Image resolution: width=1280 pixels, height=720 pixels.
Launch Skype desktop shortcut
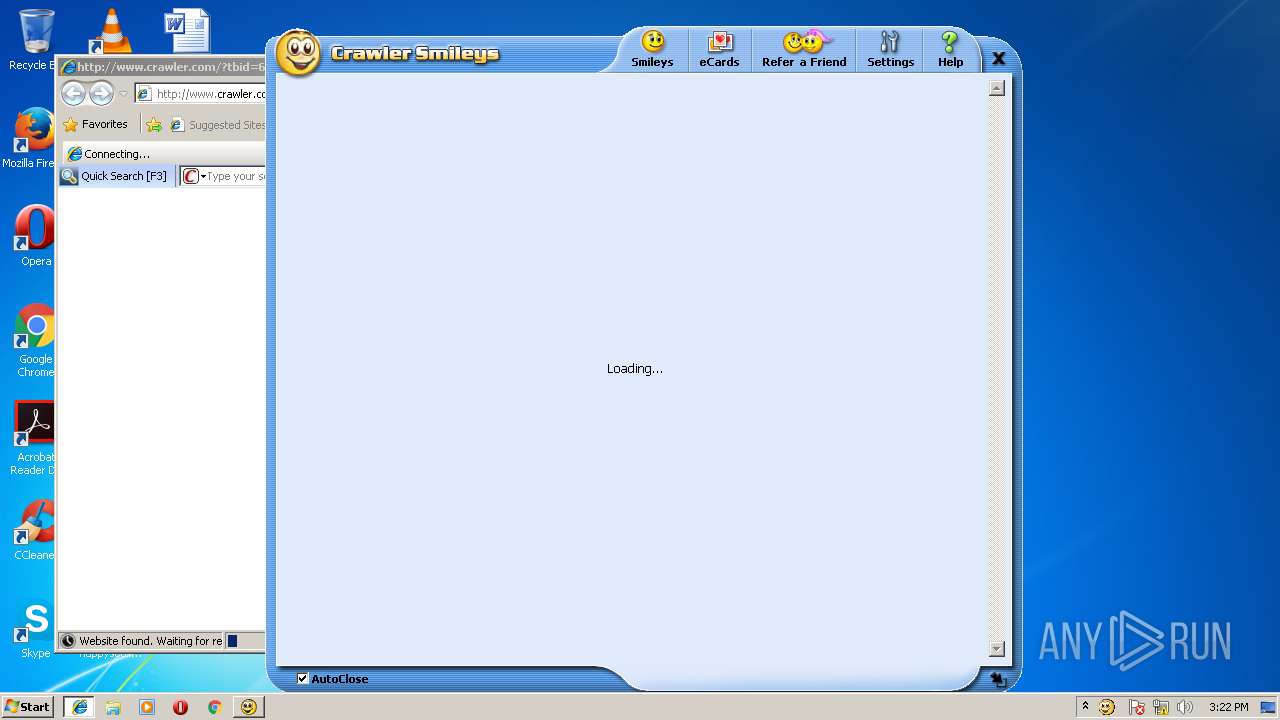35,628
